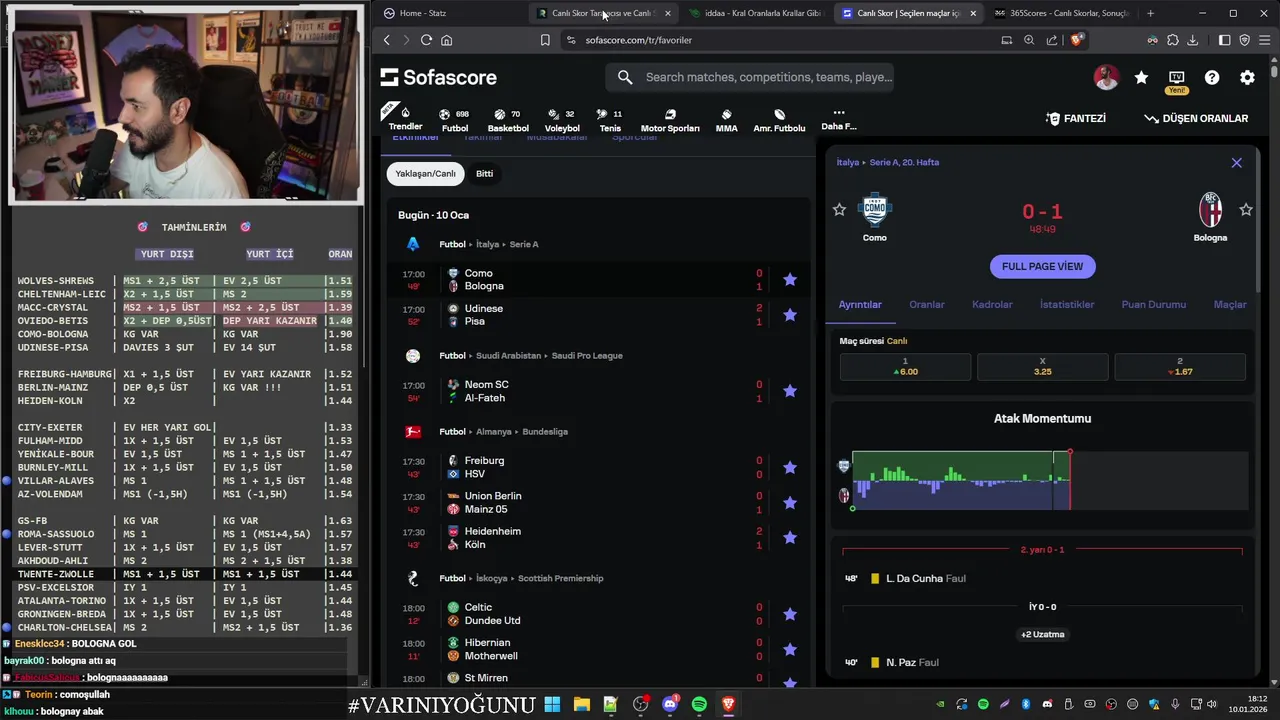The height and width of the screenshot is (720, 1280).
Task: Open the Trendler sports category
Action: pos(405,118)
